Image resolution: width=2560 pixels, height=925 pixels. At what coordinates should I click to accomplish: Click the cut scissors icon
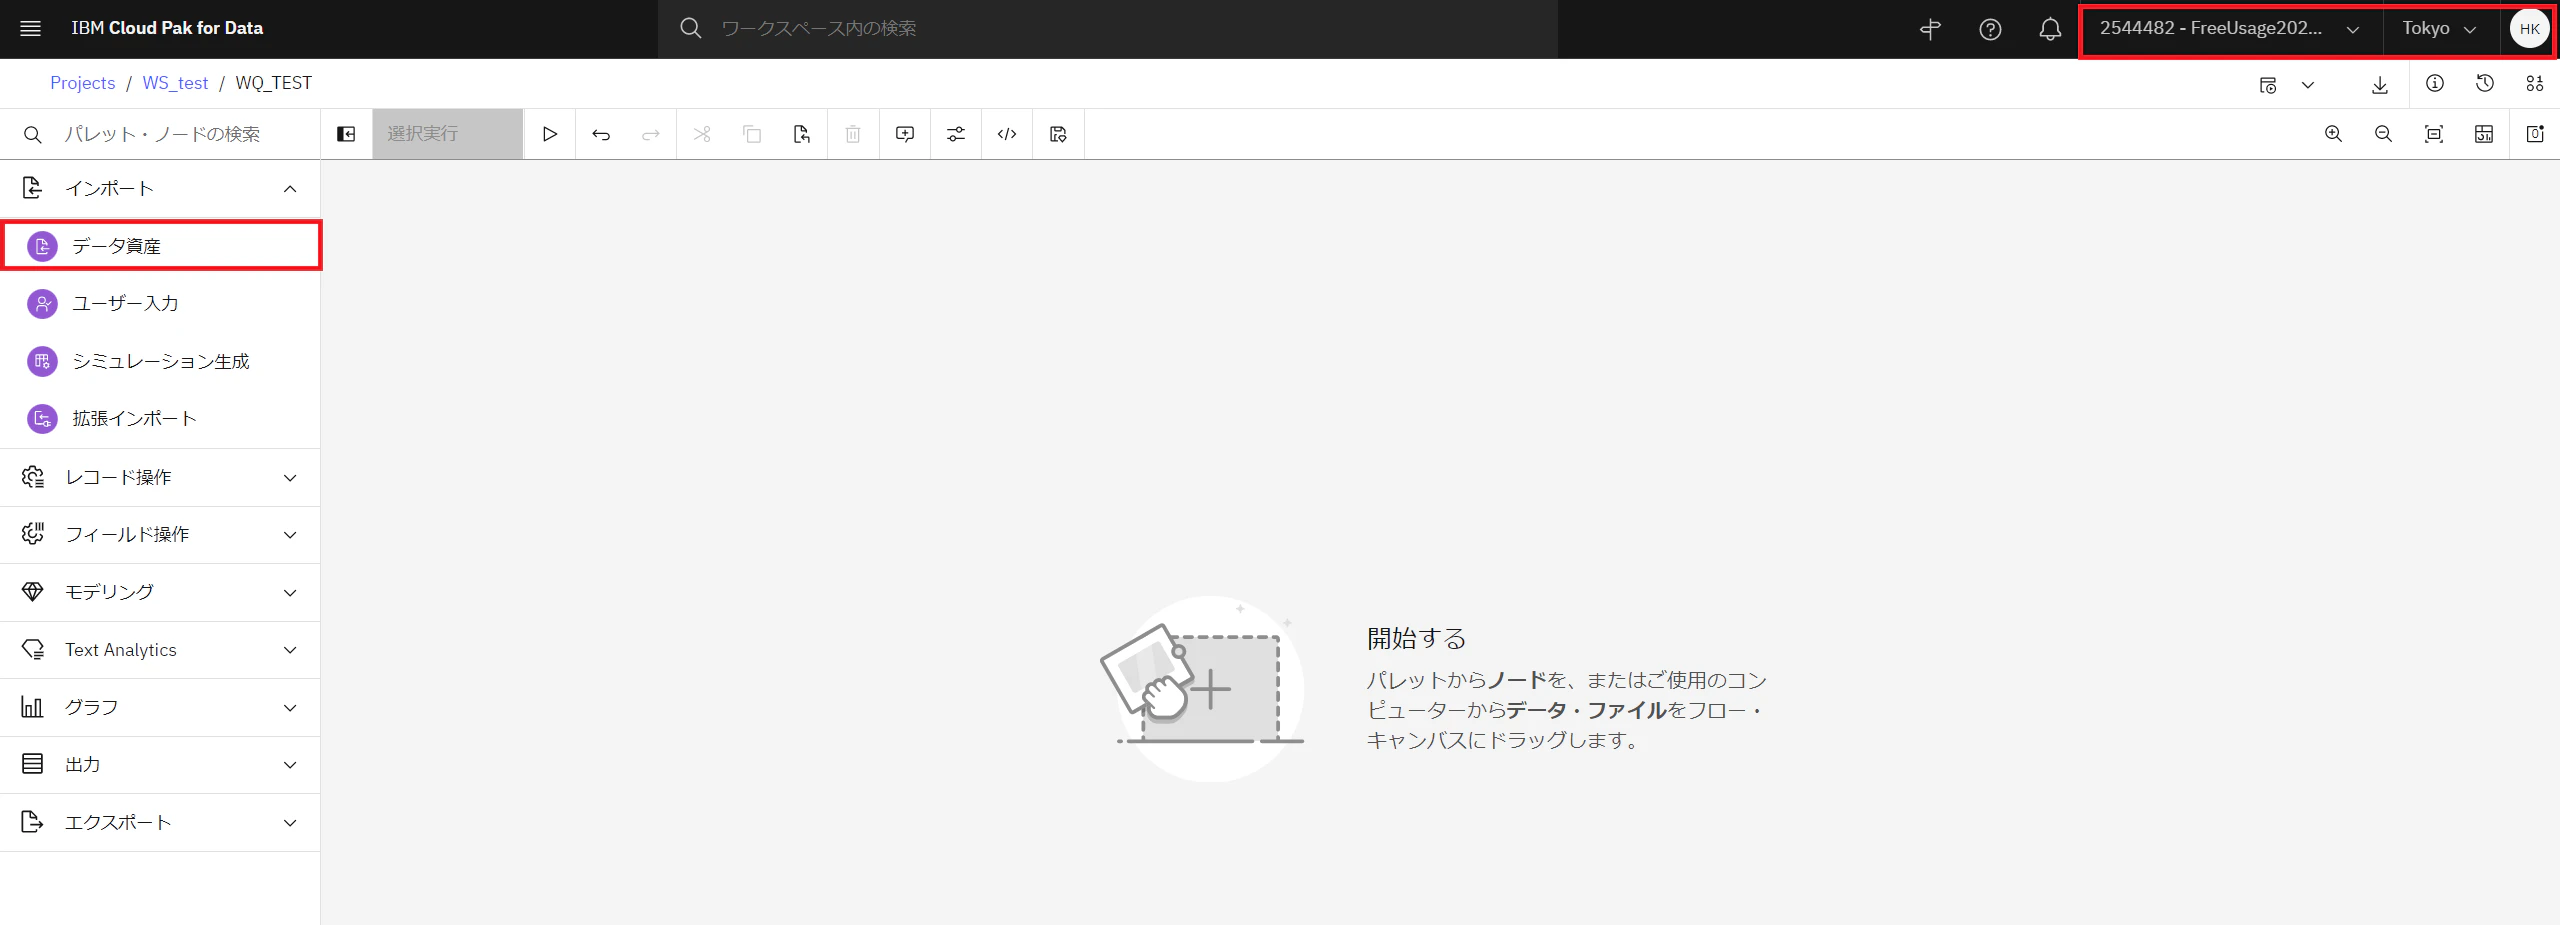(702, 134)
